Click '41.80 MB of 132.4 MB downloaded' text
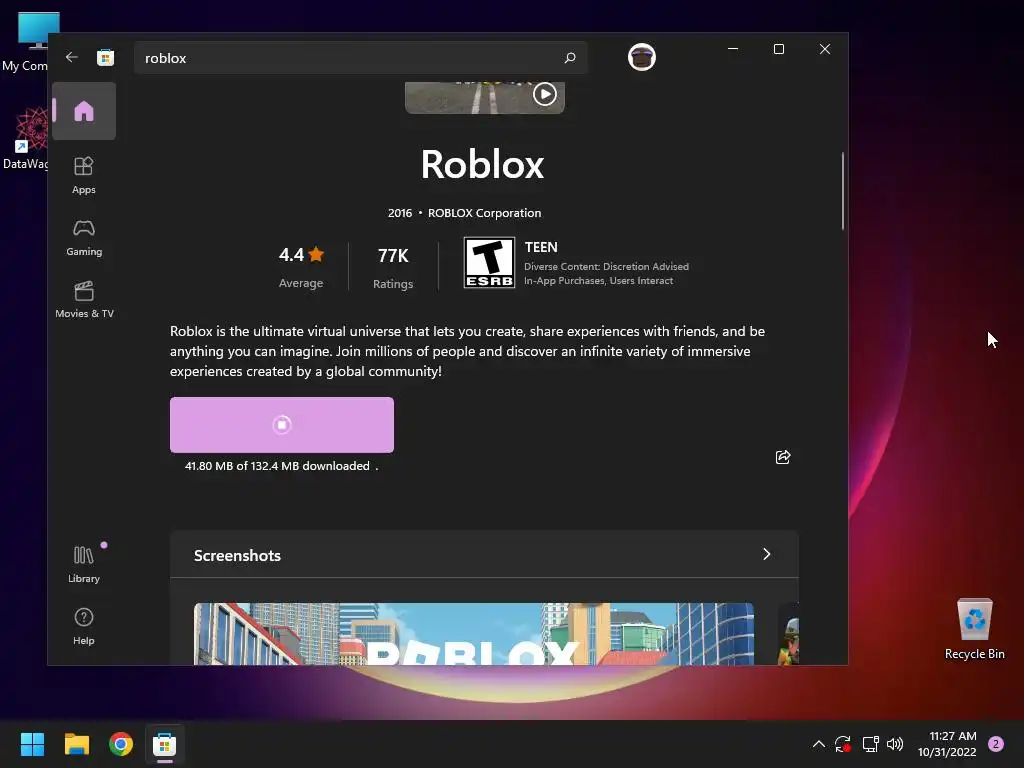 [x=277, y=466]
